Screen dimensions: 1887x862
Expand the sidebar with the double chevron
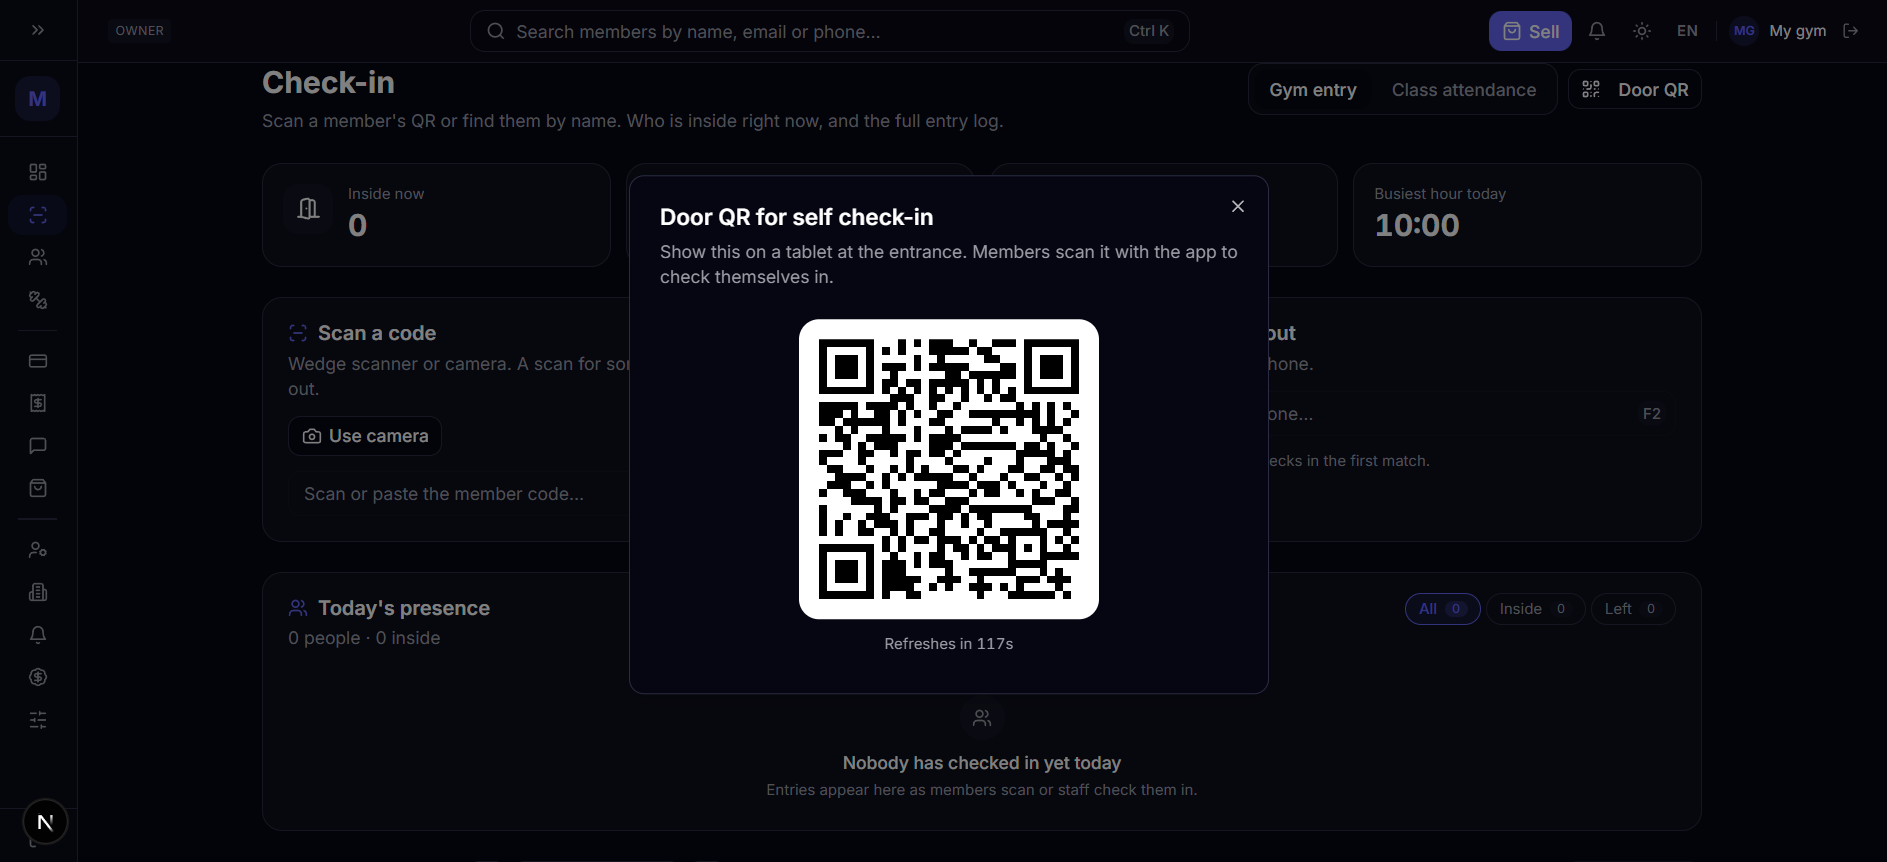pyautogui.click(x=38, y=30)
